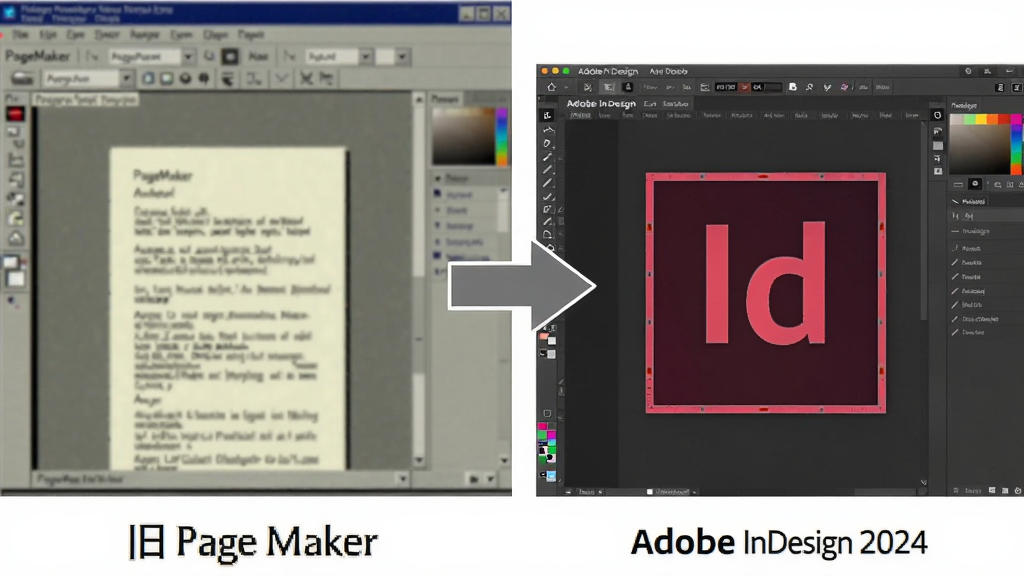The image size is (1024, 576).
Task: Select the document tab above PageMaker's canvas
Action: tap(85, 99)
